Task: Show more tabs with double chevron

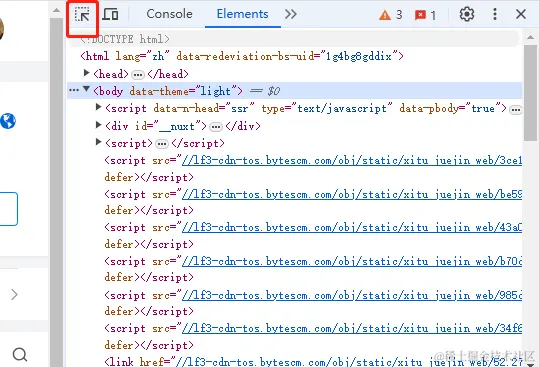Action: 290,14
